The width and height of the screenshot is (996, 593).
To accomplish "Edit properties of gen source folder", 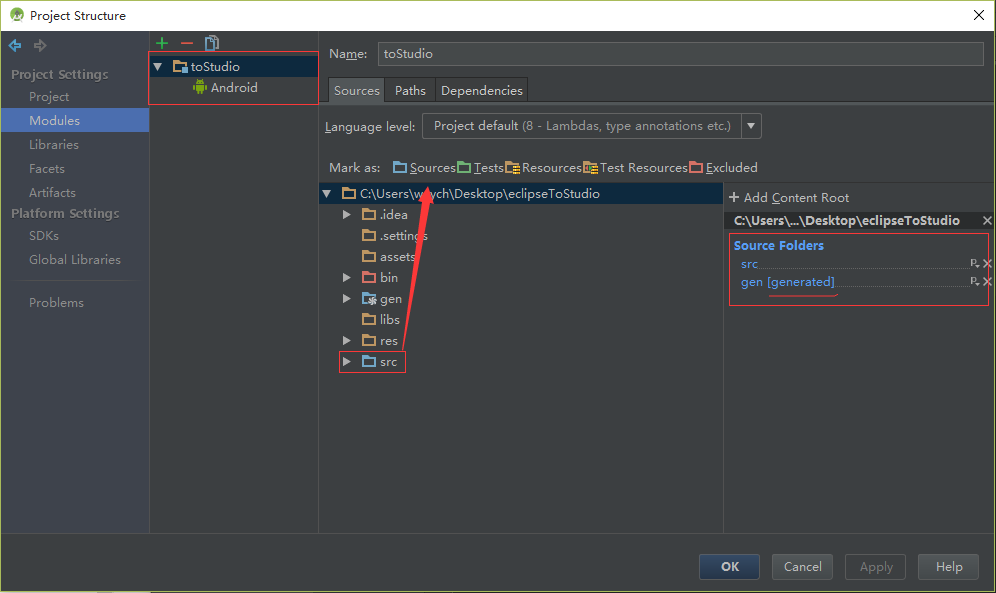I will (974, 281).
